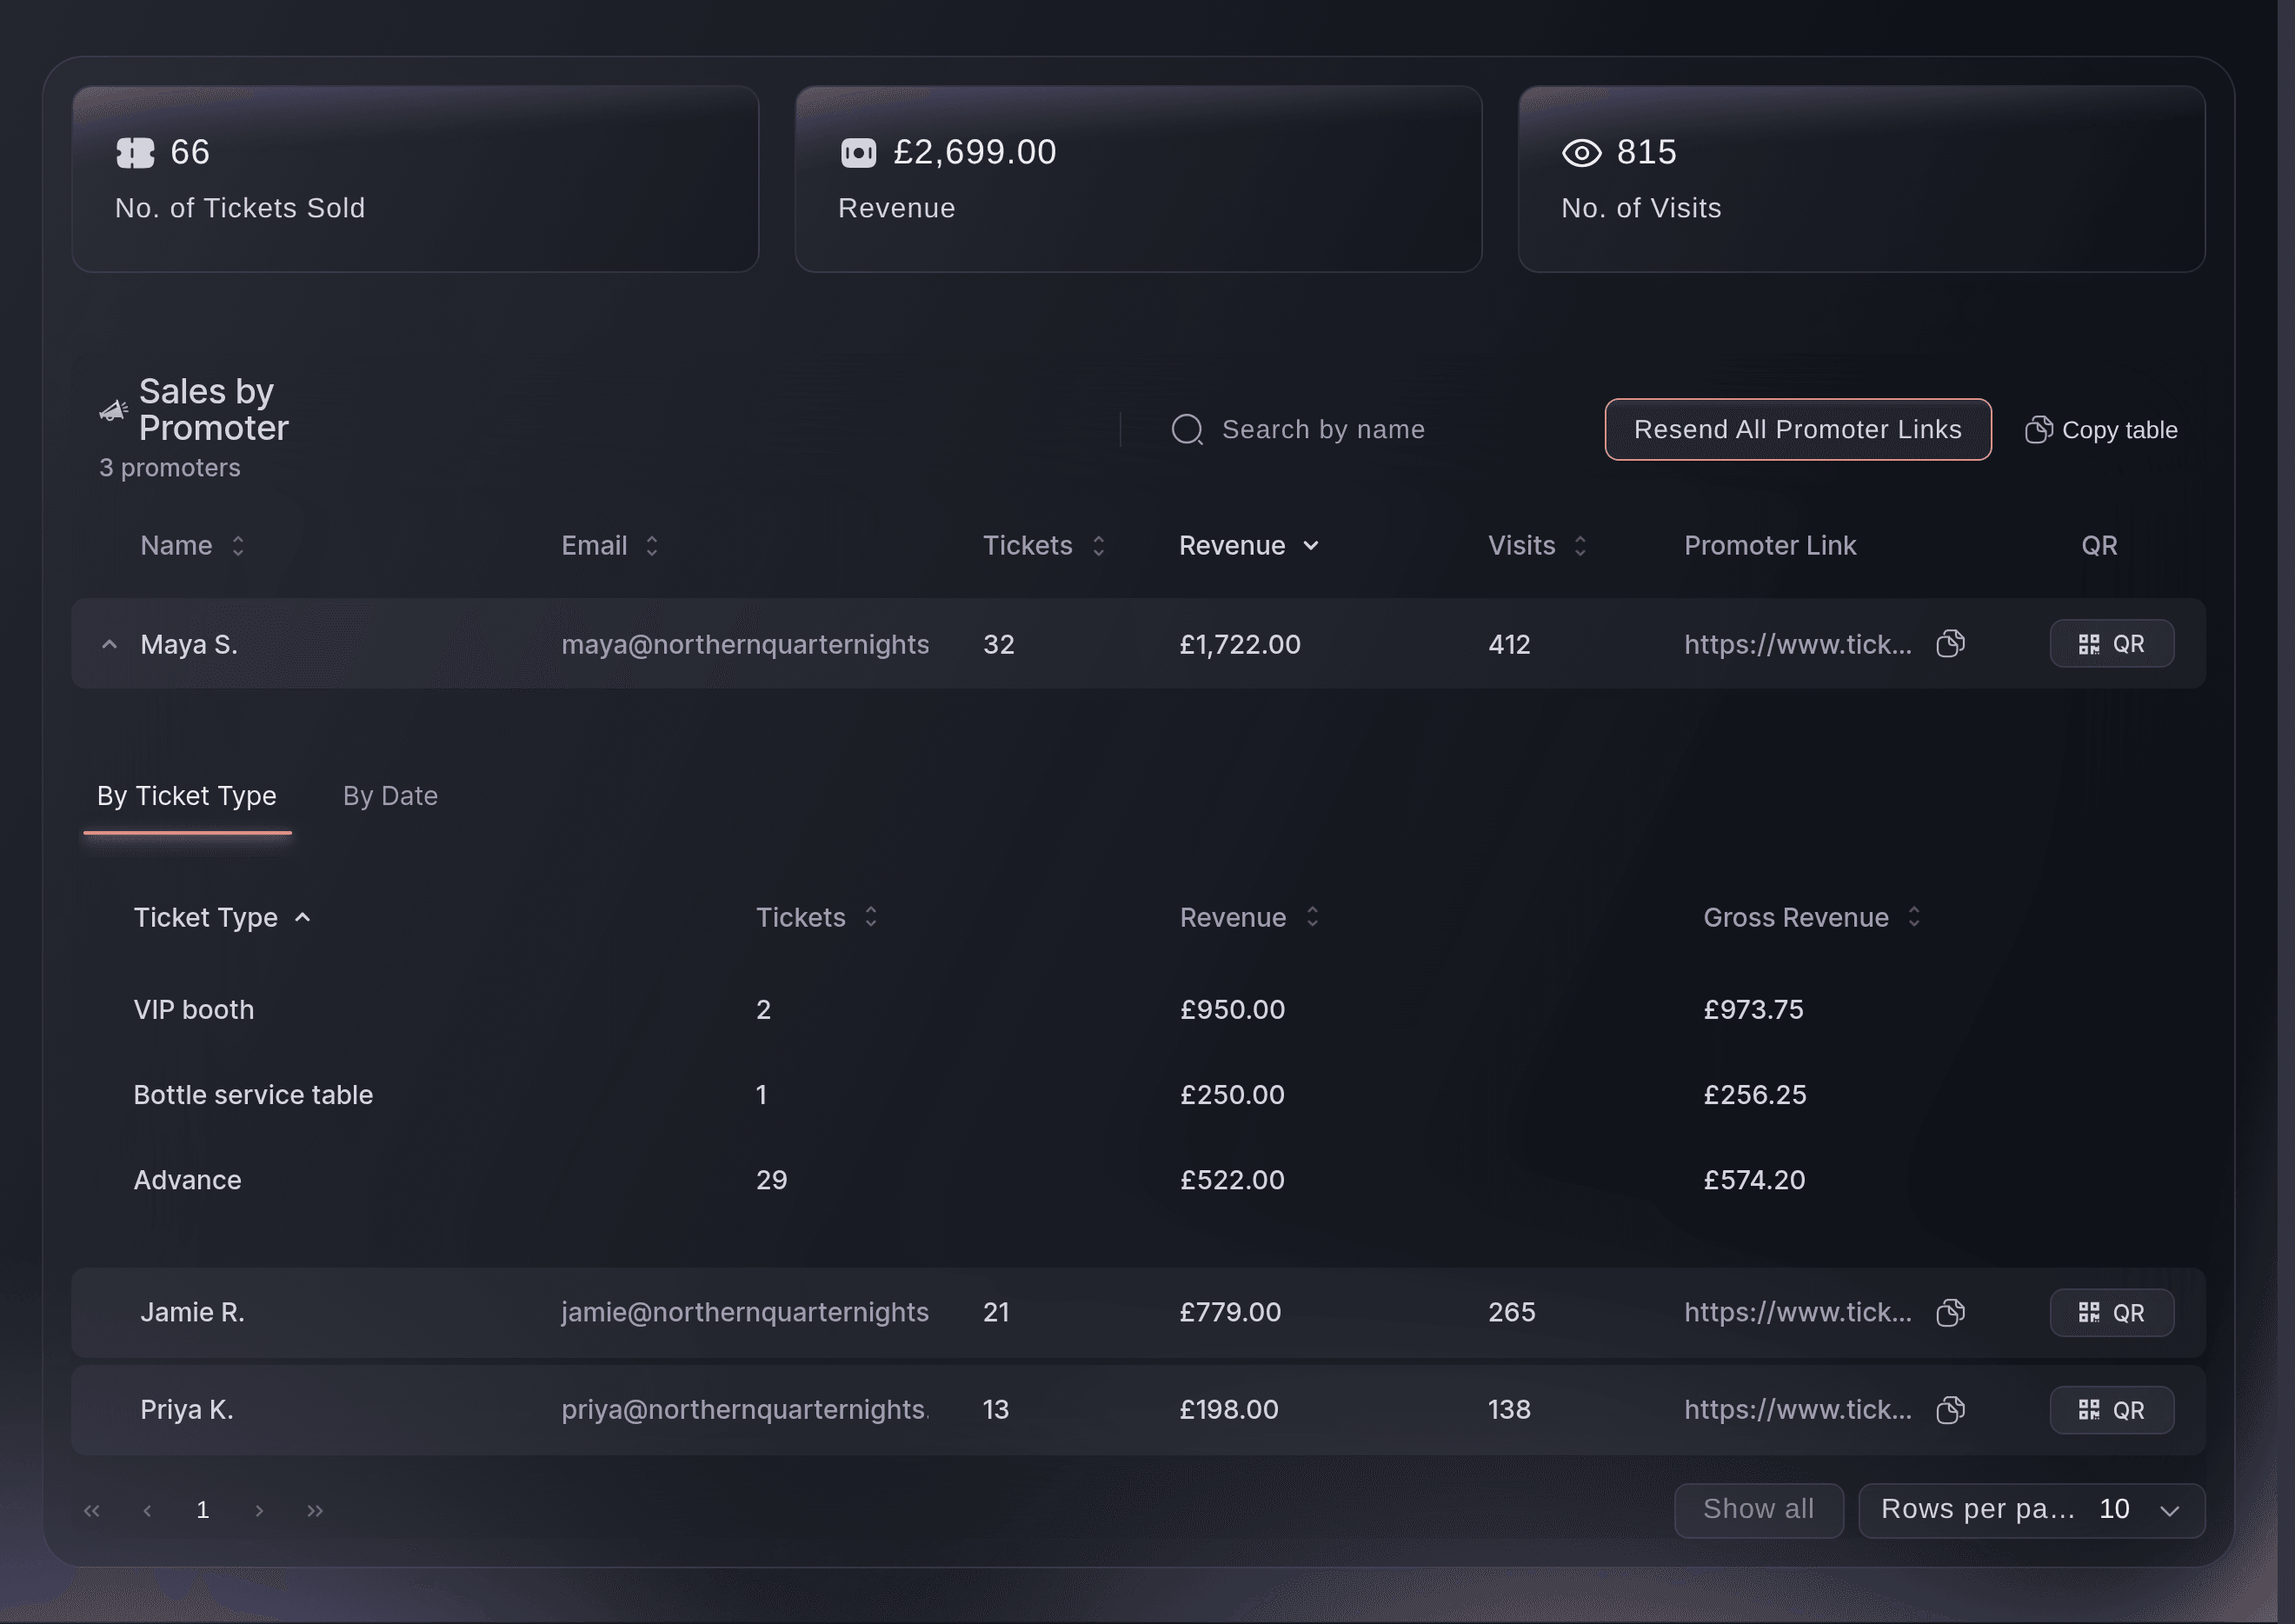2295x1624 pixels.
Task: Open Jamie R. promoter link
Action: pos(1797,1312)
